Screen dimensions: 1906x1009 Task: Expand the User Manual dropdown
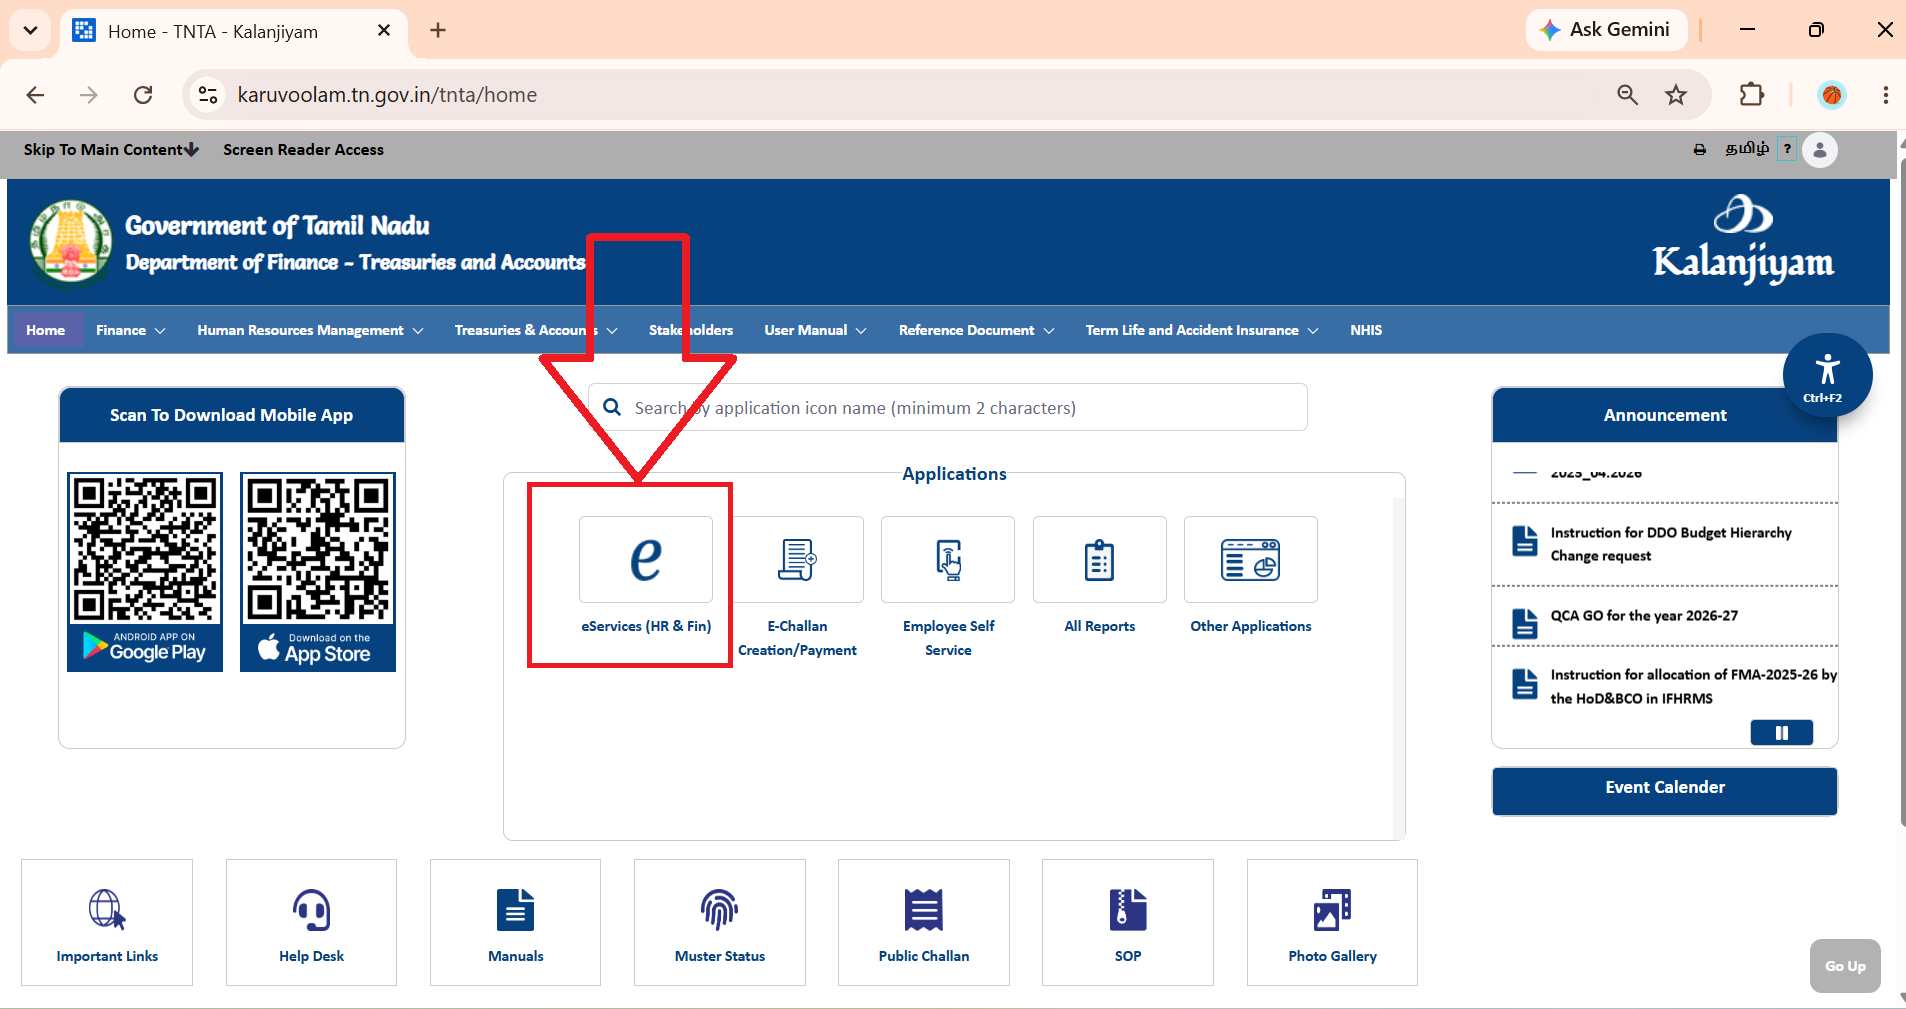point(815,330)
